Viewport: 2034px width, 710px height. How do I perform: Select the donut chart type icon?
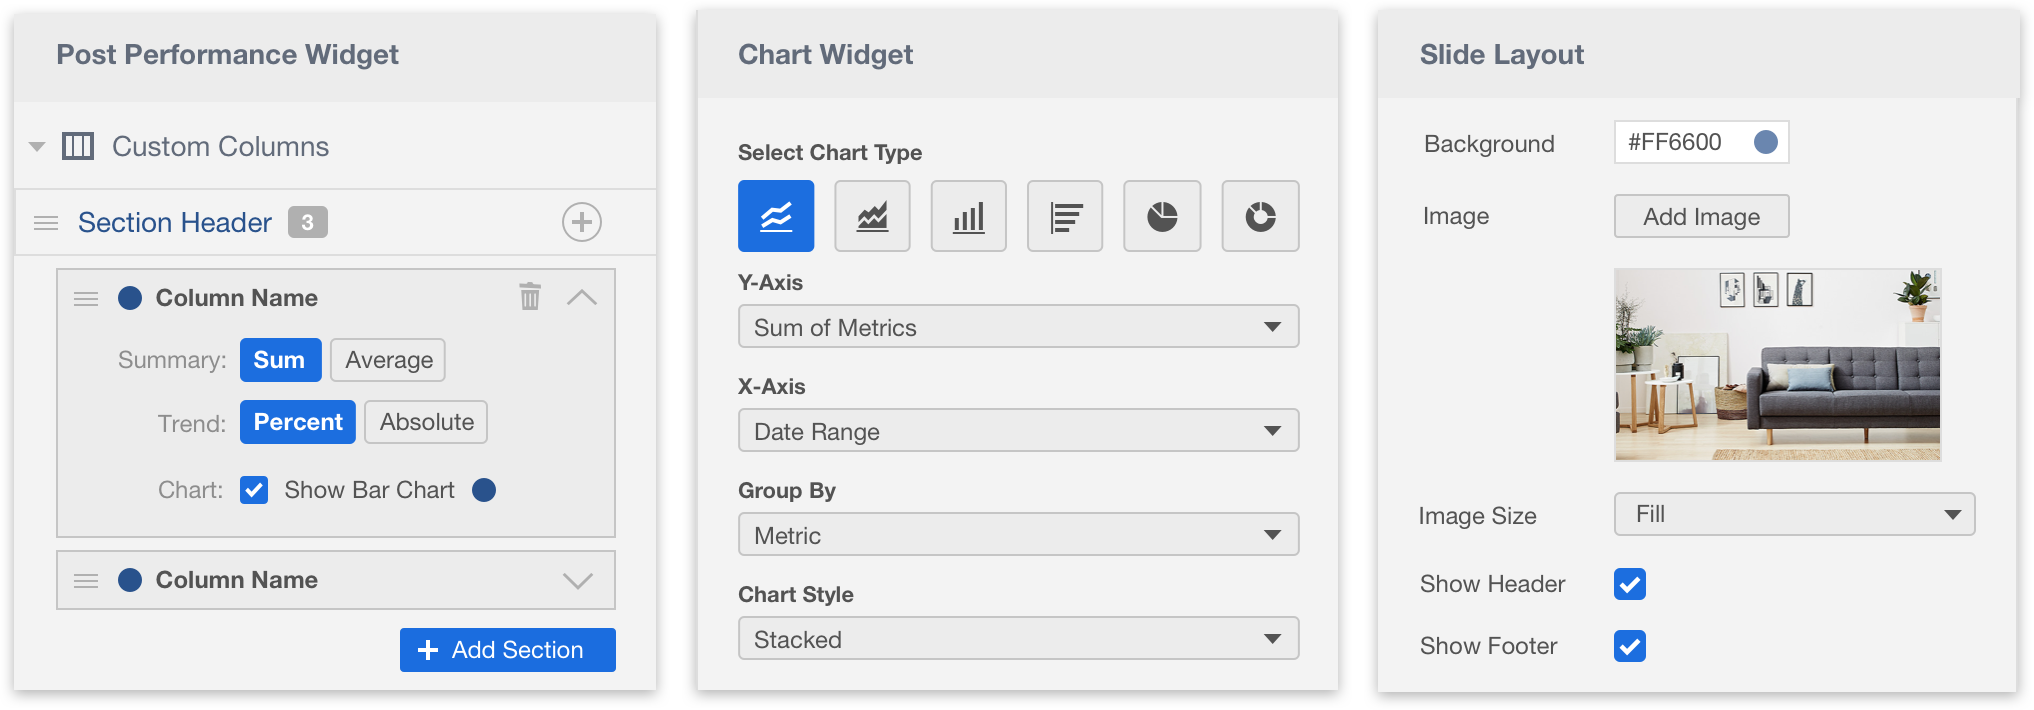(x=1260, y=216)
